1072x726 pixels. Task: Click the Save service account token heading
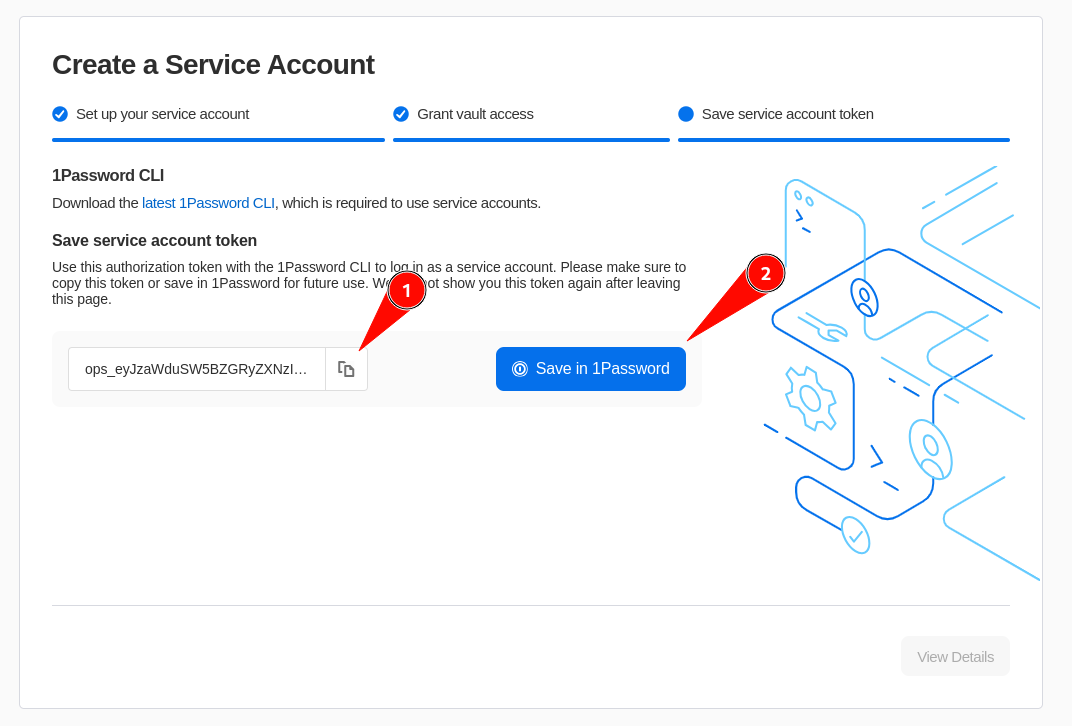tap(155, 241)
